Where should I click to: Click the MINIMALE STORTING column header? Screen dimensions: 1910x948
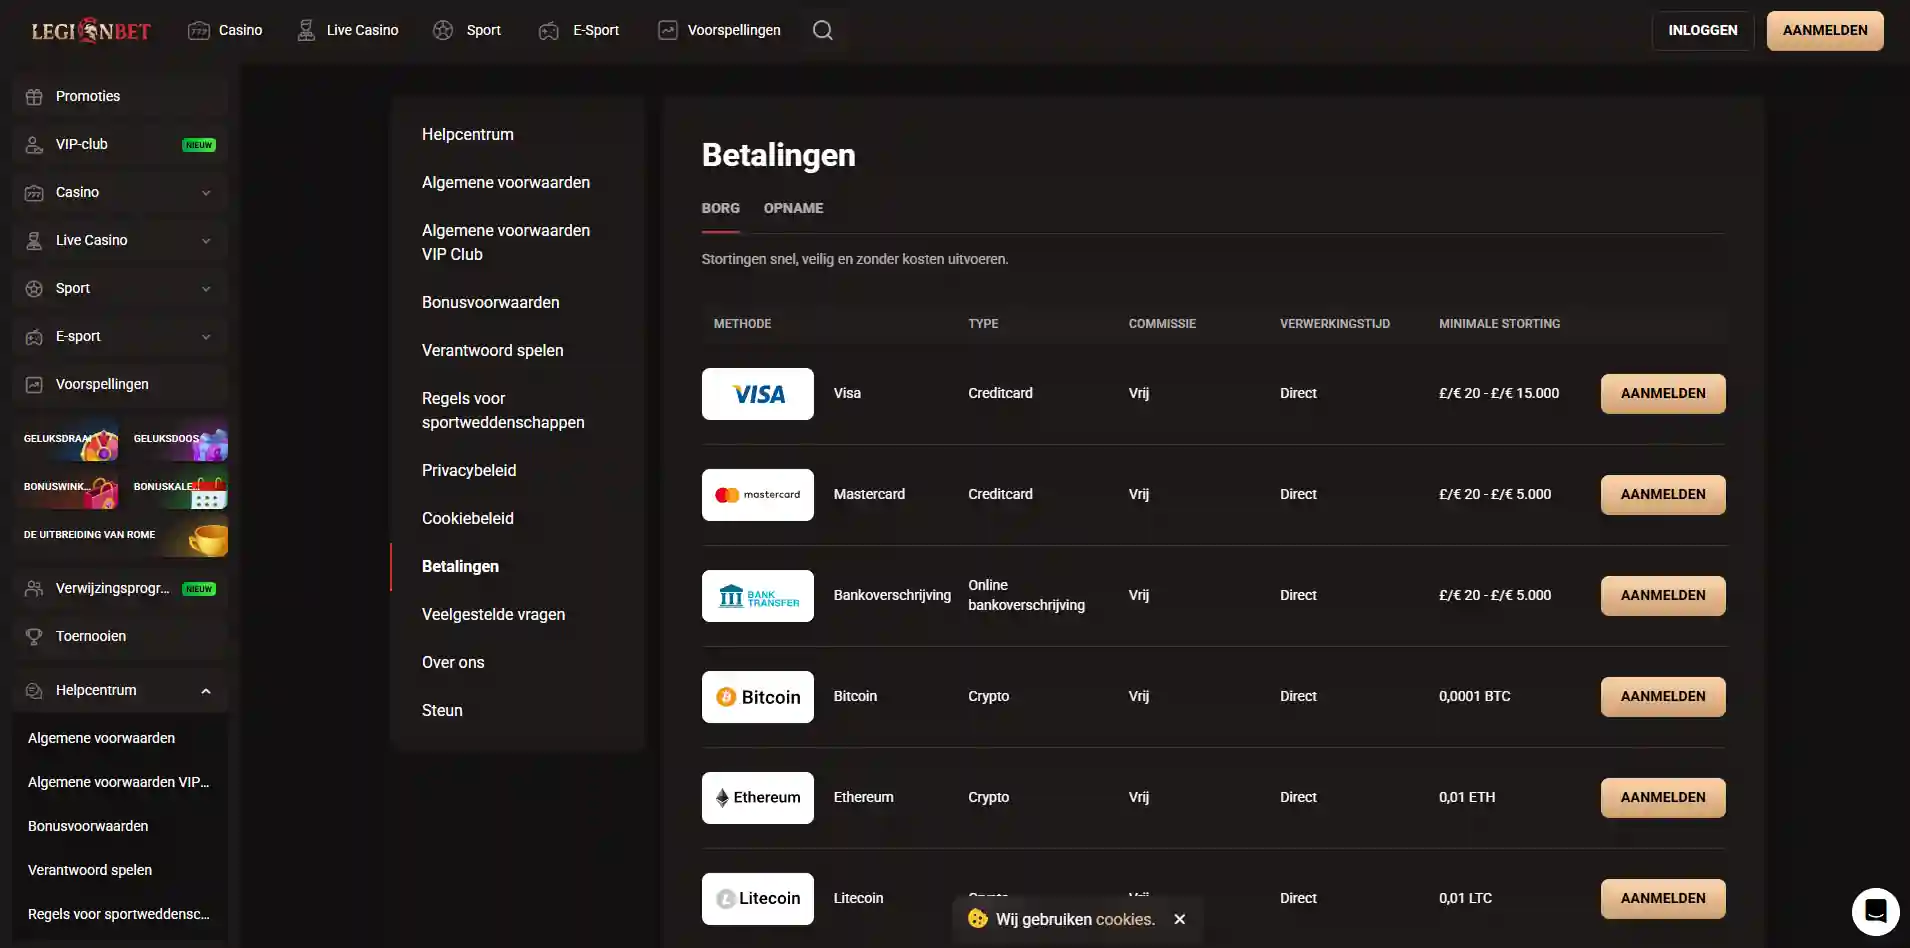pyautogui.click(x=1499, y=324)
